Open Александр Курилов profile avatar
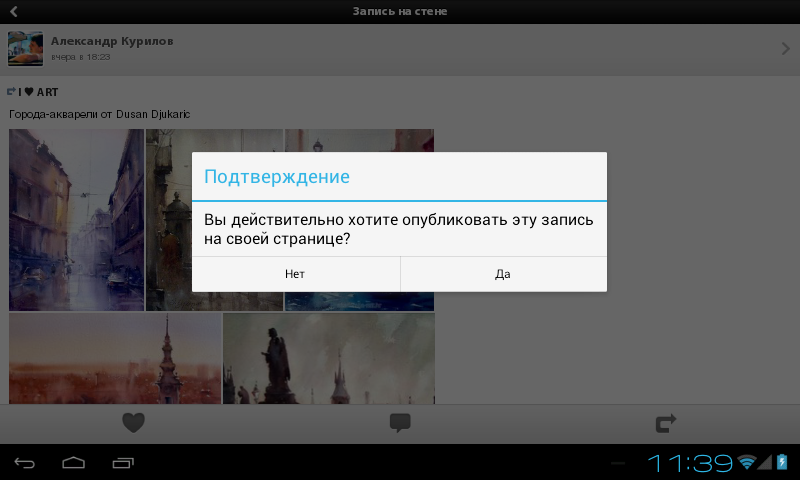 tap(25, 48)
